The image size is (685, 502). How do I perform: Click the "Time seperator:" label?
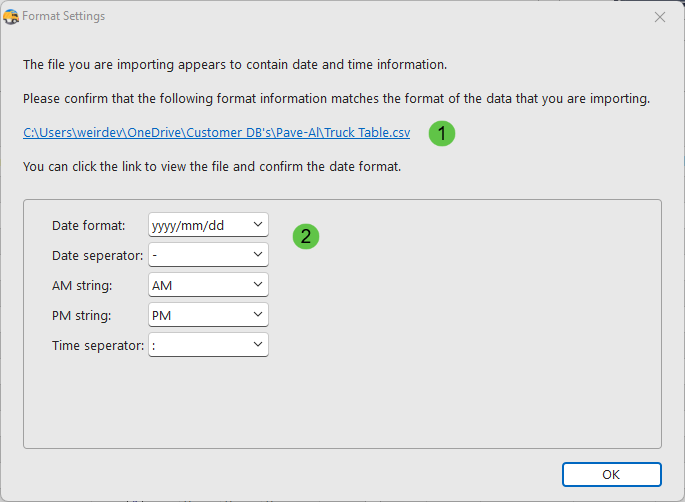pyautogui.click(x=98, y=346)
